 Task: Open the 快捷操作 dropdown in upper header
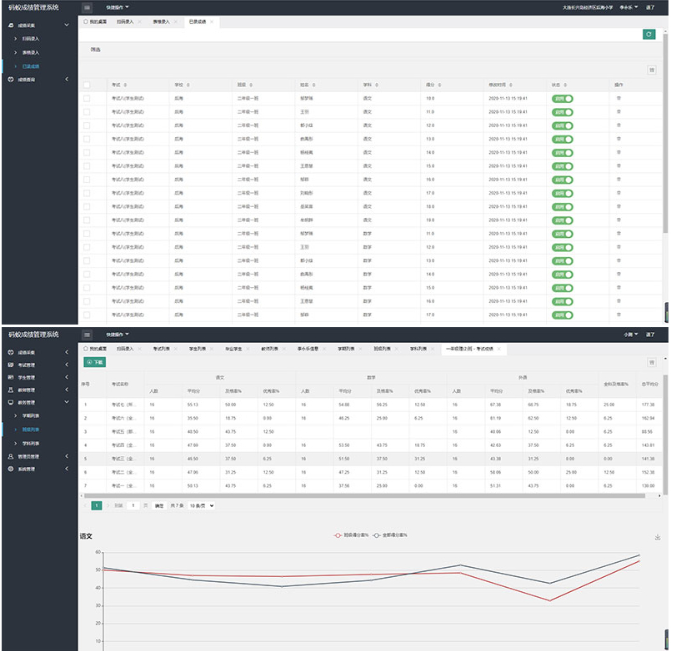coord(117,7)
